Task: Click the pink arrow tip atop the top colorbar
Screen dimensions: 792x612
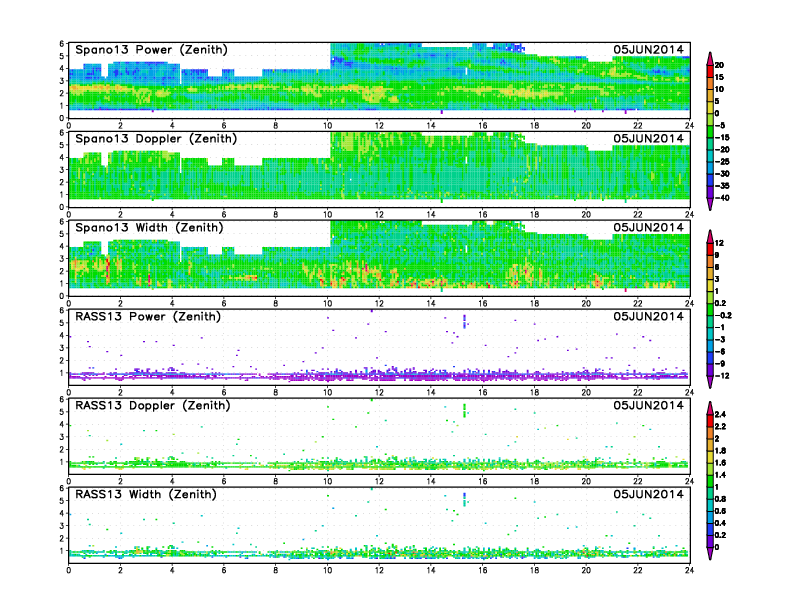Action: [710, 58]
